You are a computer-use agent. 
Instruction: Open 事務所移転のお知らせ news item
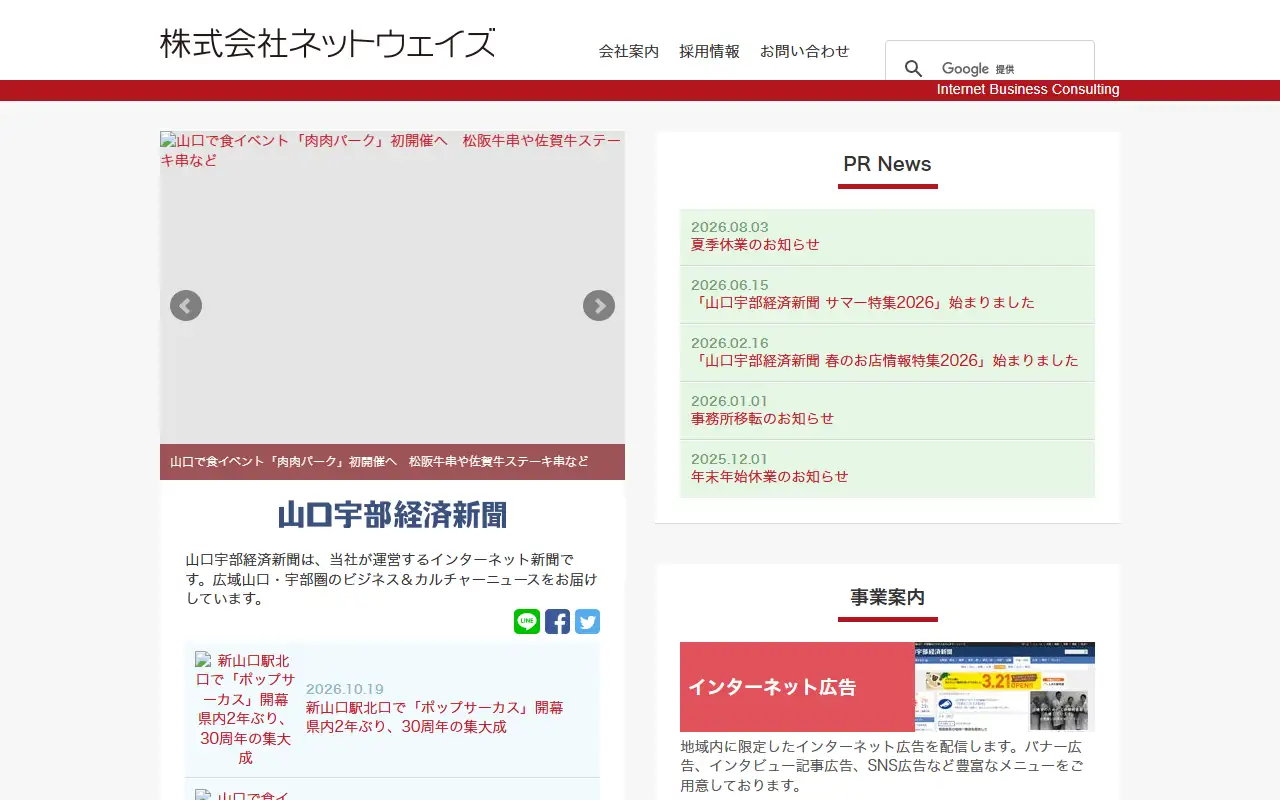(x=762, y=418)
